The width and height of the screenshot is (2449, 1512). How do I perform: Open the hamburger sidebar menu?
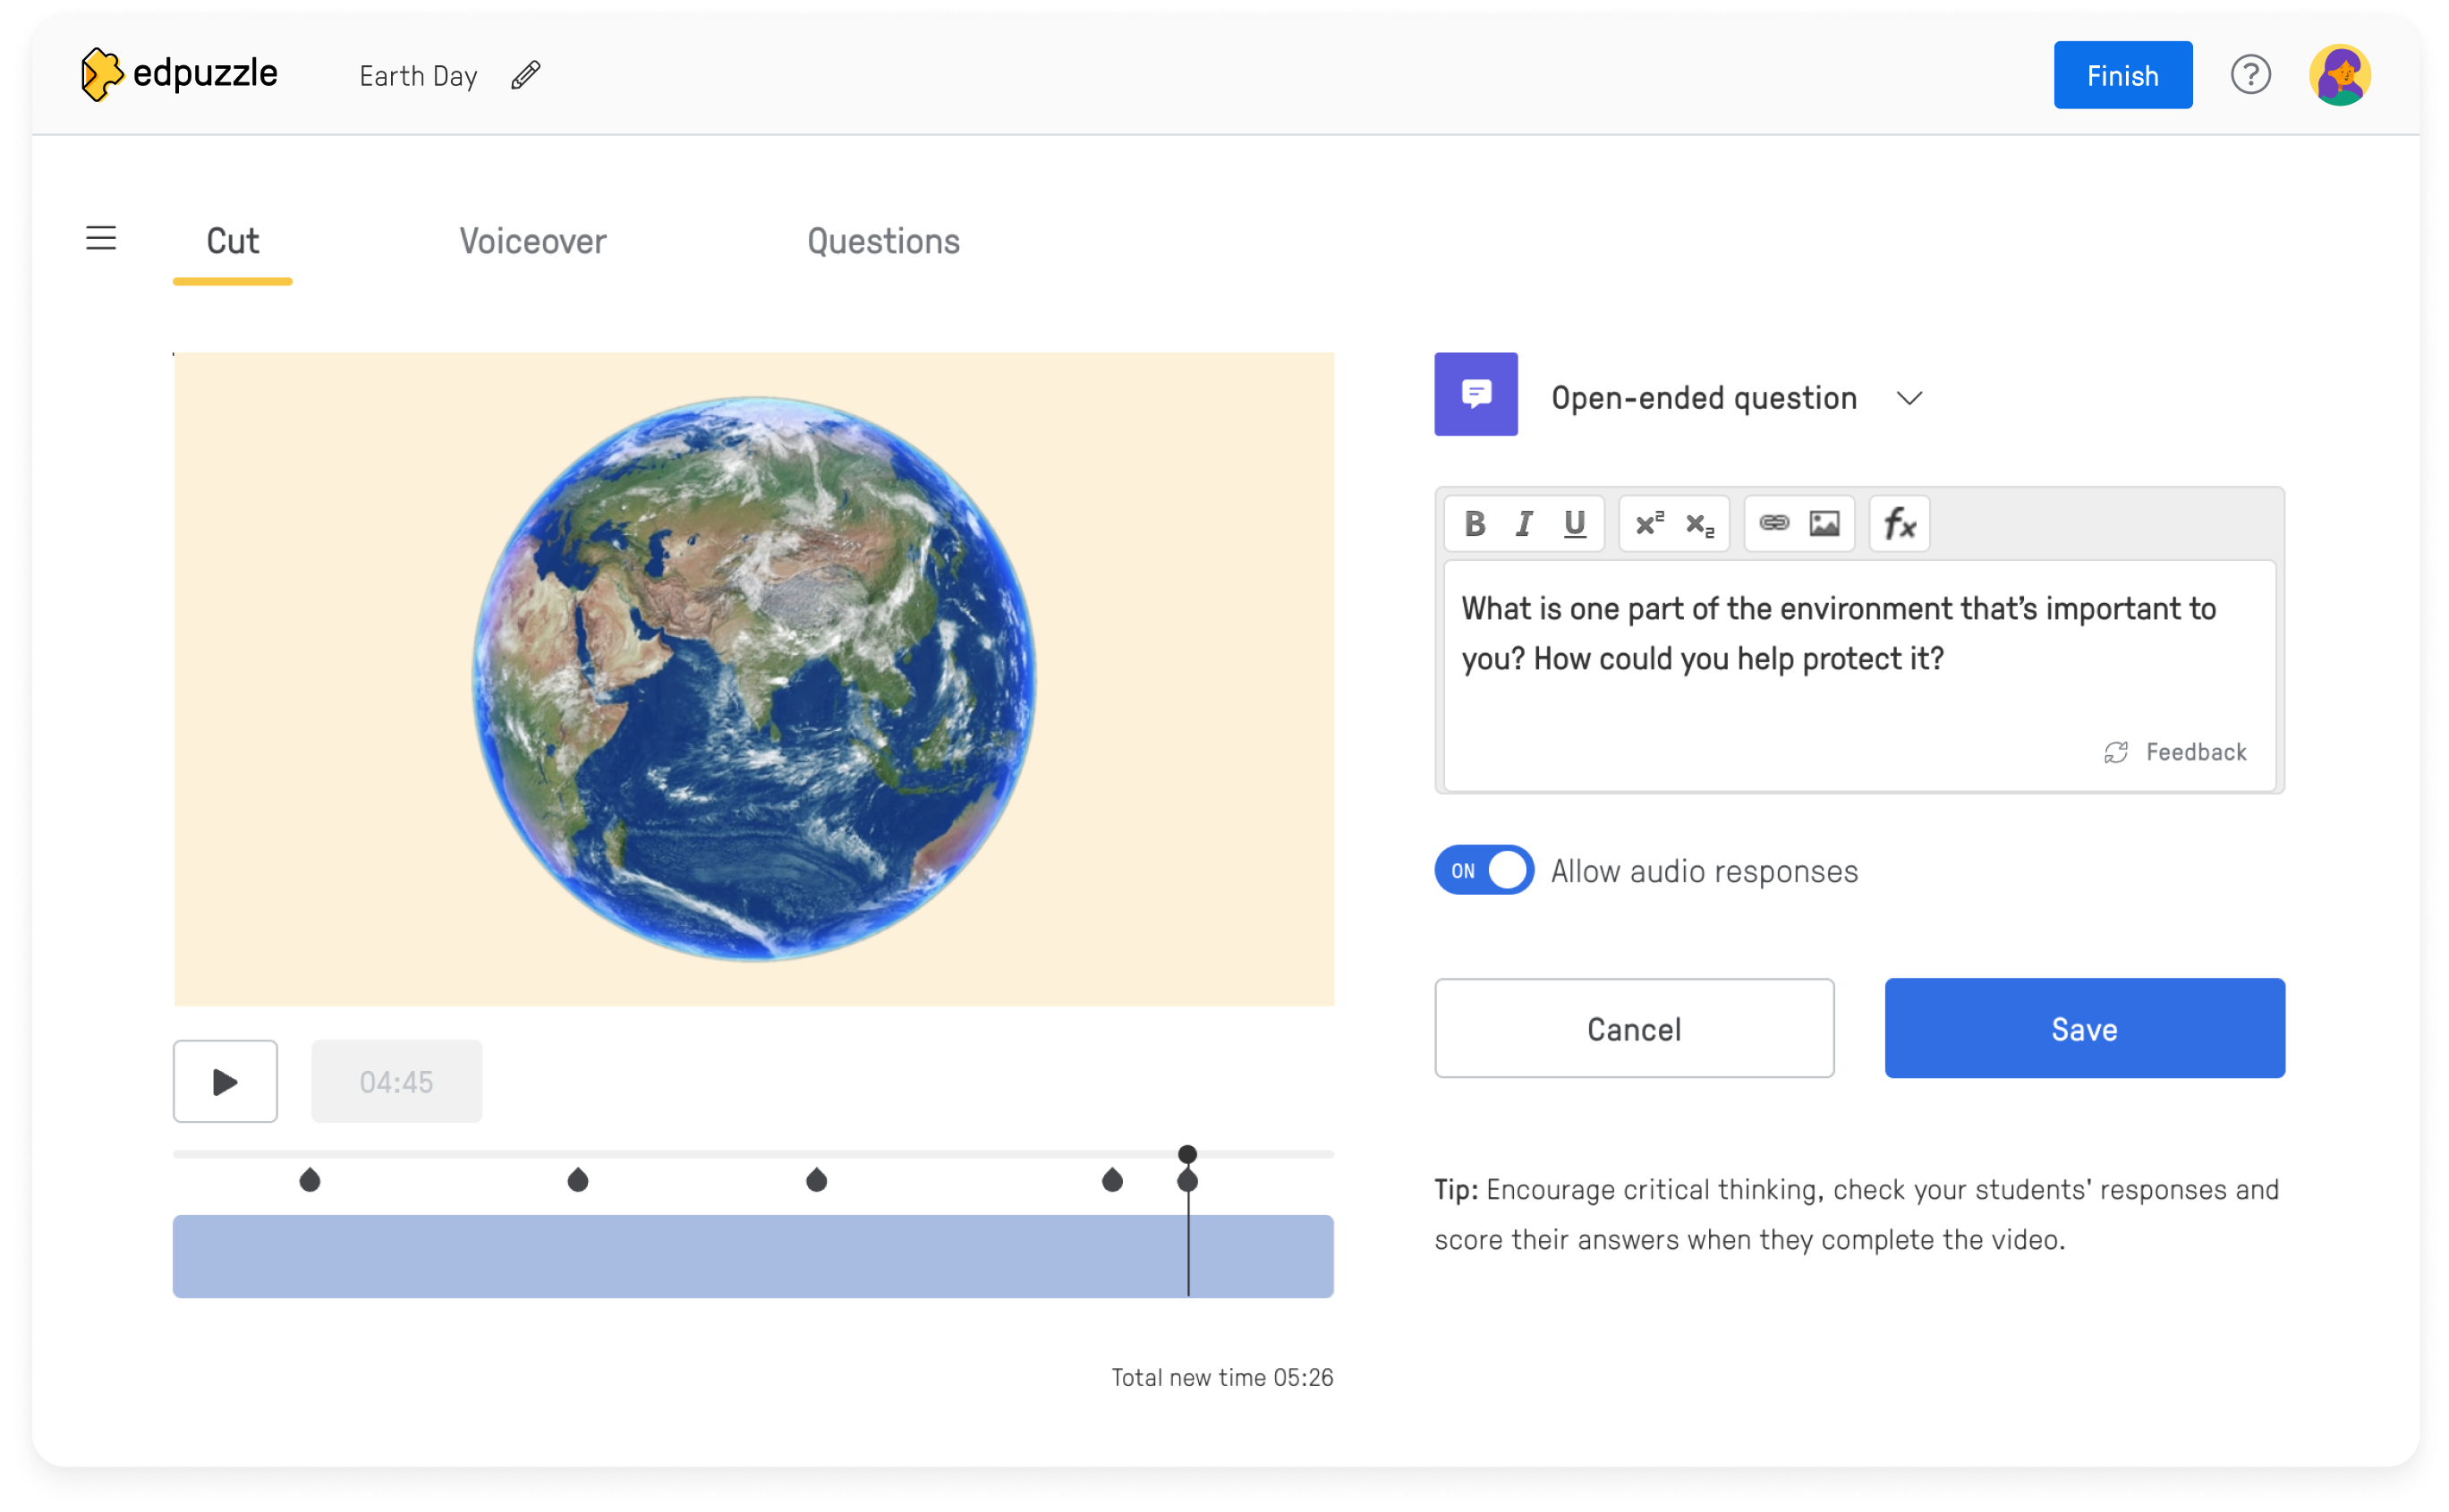[x=101, y=238]
